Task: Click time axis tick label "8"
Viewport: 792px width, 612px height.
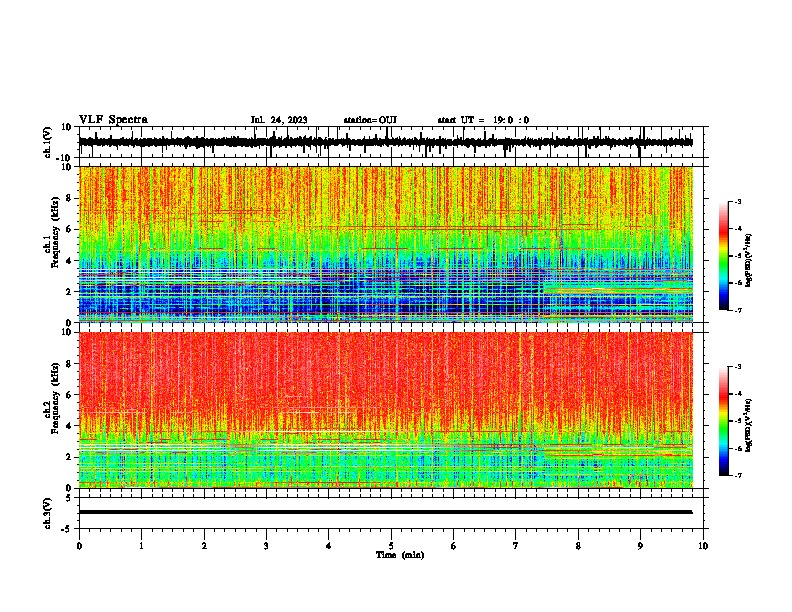Action: 578,546
